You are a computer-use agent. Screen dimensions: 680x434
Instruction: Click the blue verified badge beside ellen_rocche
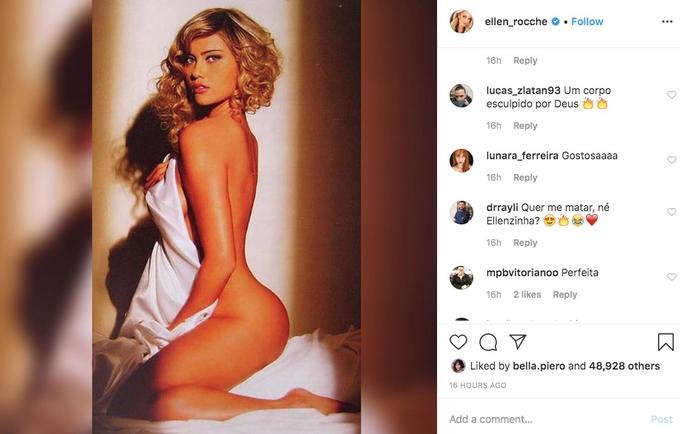(x=556, y=21)
